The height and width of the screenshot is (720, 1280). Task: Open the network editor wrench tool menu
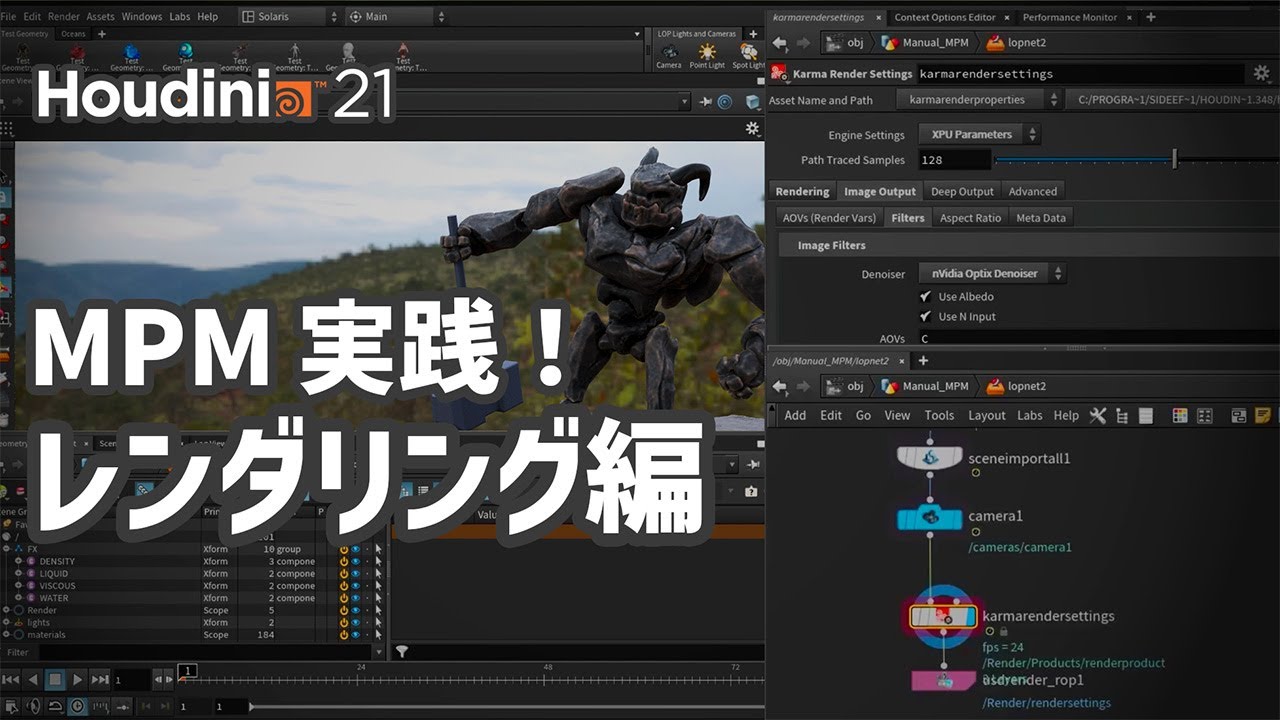click(1097, 415)
